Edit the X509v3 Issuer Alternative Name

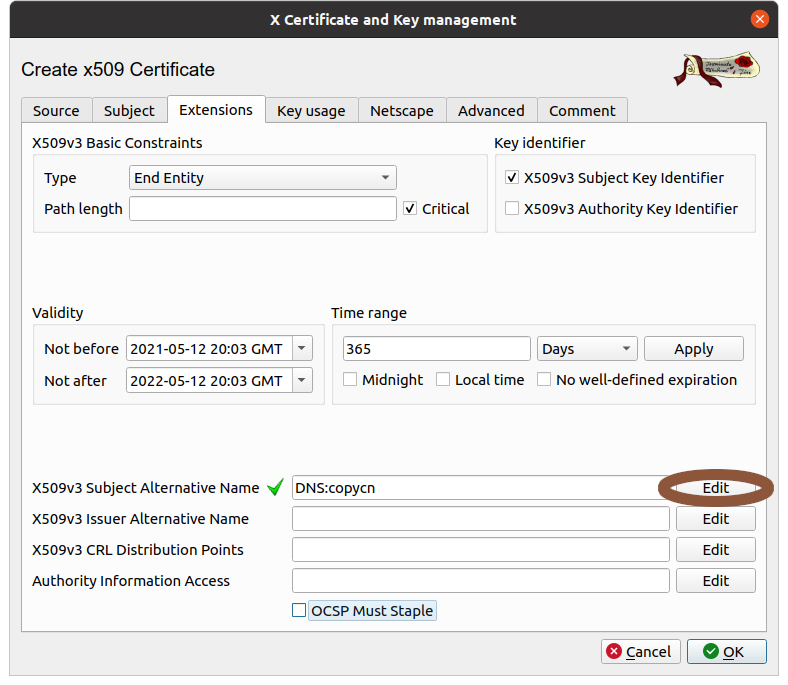[x=716, y=519]
